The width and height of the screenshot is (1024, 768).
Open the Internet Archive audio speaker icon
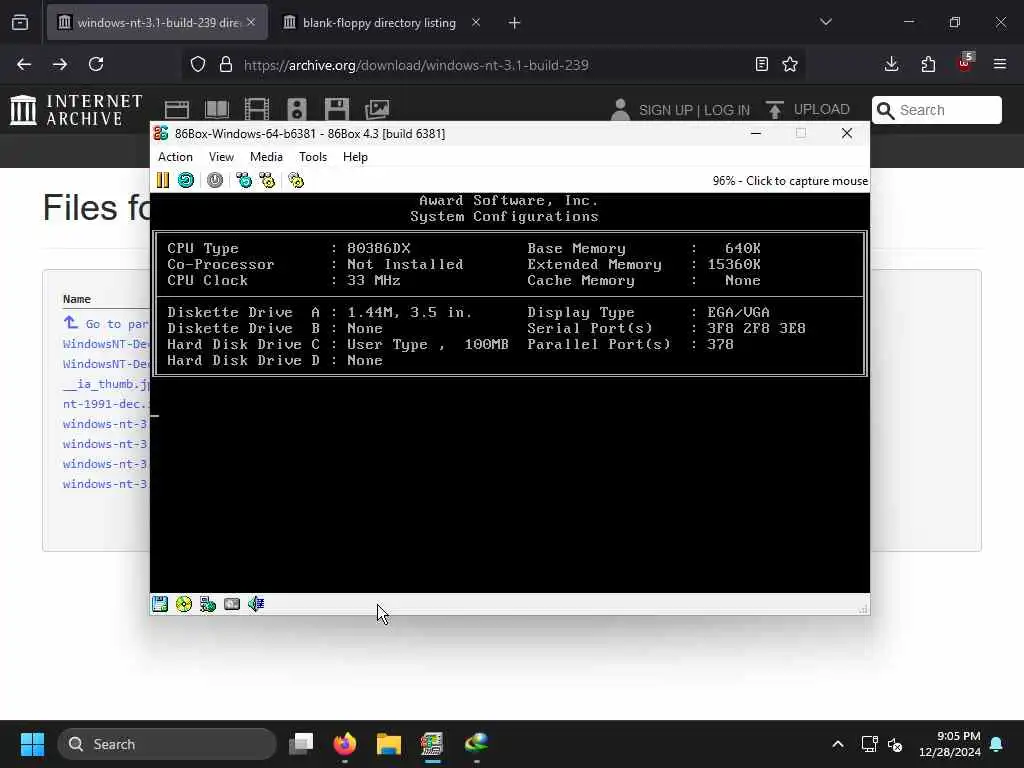pos(296,110)
